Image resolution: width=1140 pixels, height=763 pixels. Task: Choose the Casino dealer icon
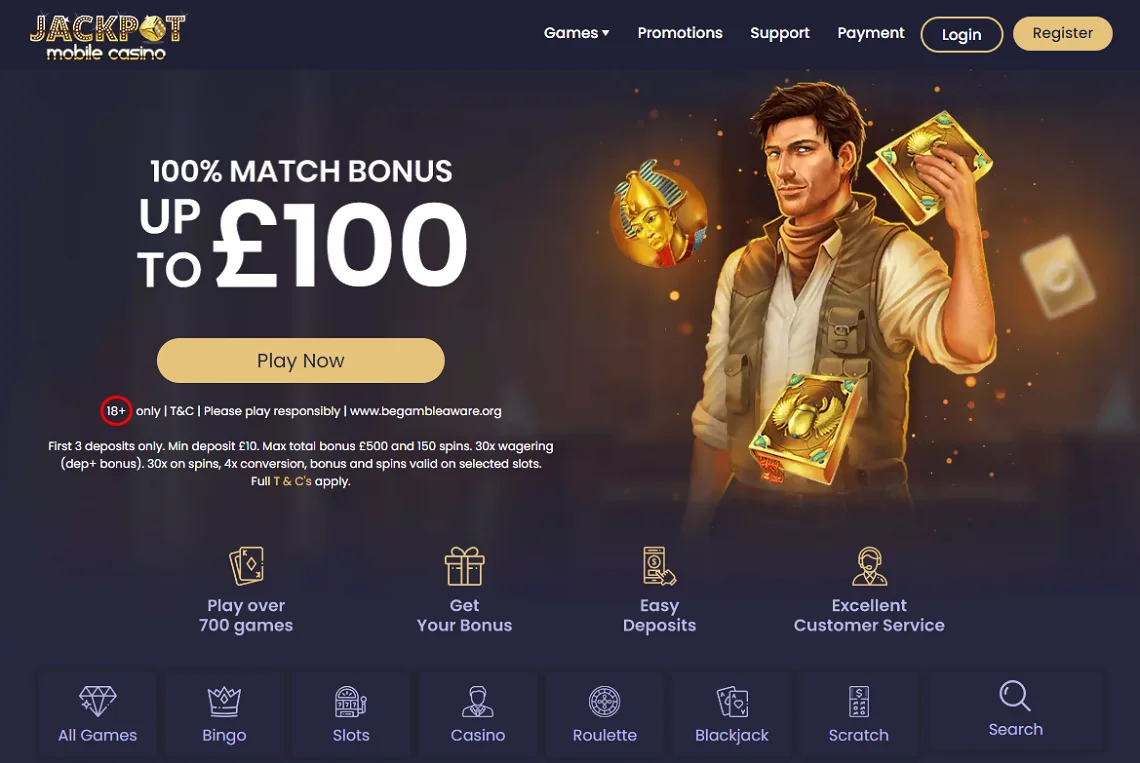point(478,701)
